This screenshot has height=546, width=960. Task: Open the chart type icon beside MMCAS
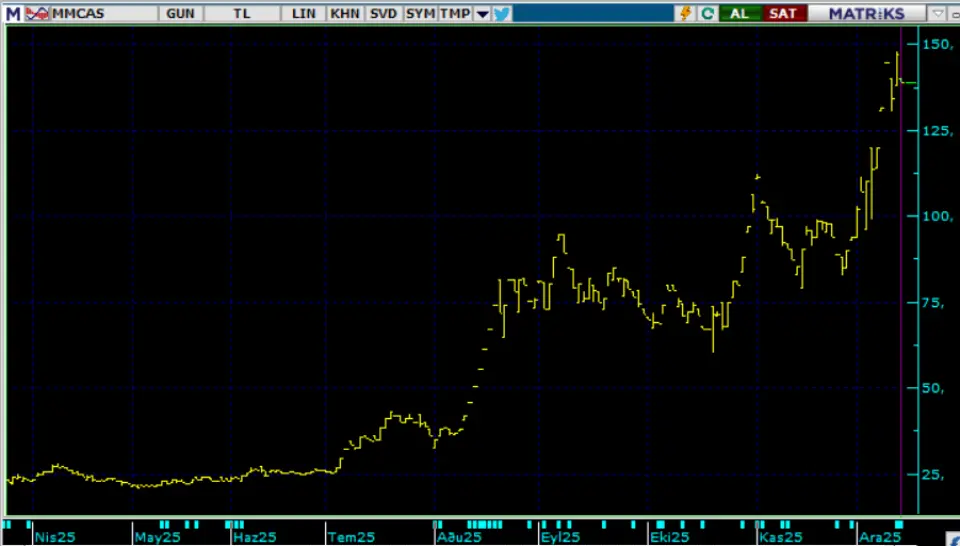tap(36, 13)
